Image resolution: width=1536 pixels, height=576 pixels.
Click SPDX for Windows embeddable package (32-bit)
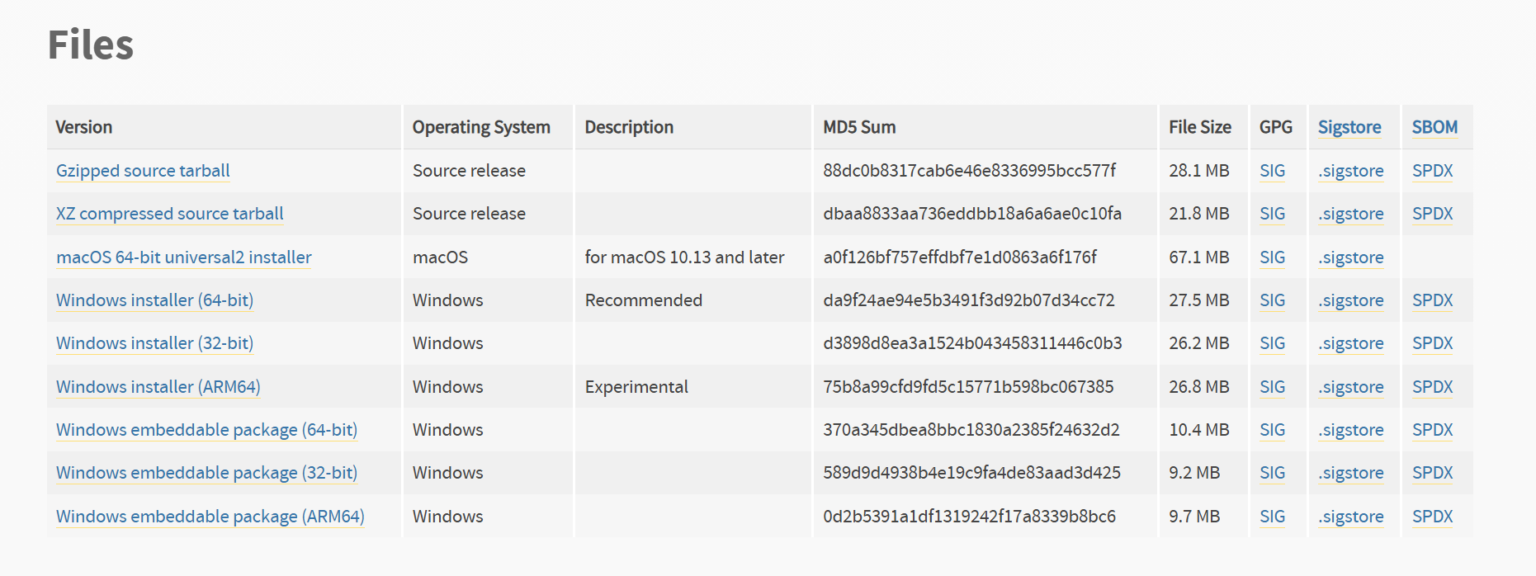[1432, 473]
